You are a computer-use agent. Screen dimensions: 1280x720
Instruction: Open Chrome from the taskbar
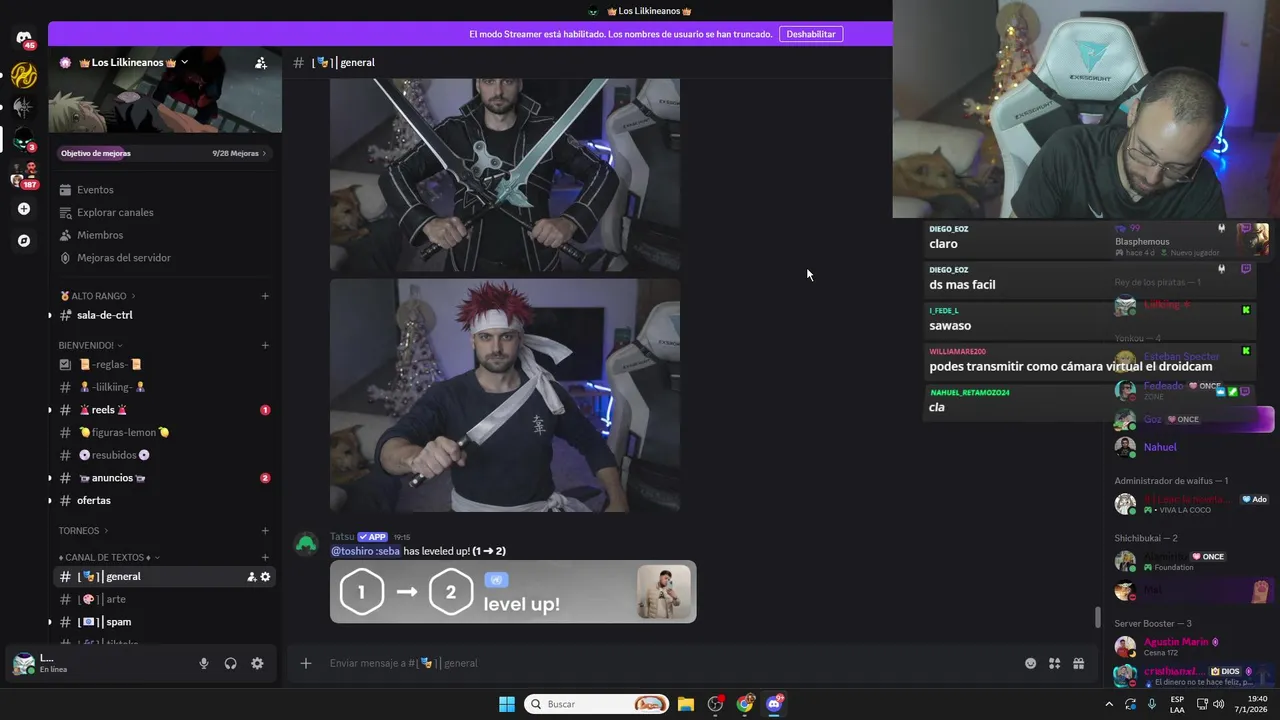coord(745,704)
